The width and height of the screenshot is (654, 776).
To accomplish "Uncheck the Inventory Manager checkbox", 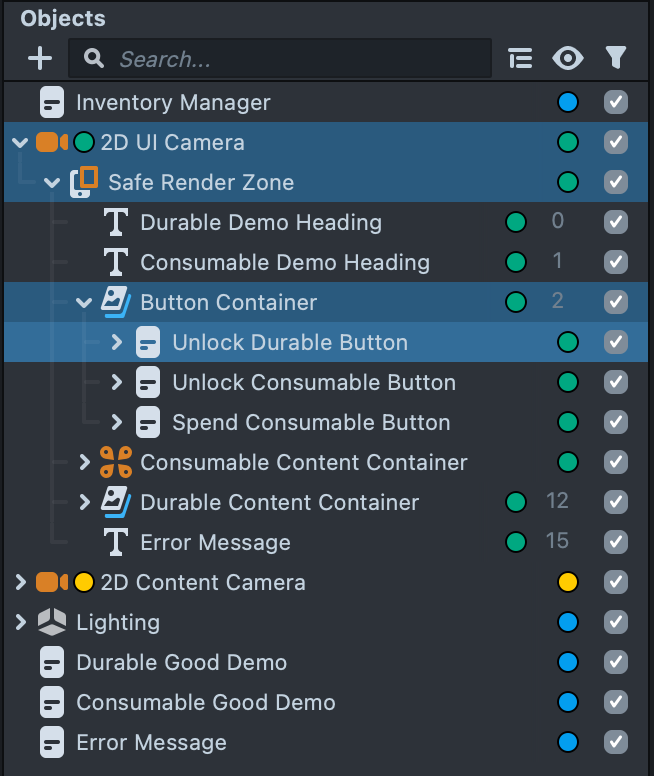I will (x=616, y=102).
